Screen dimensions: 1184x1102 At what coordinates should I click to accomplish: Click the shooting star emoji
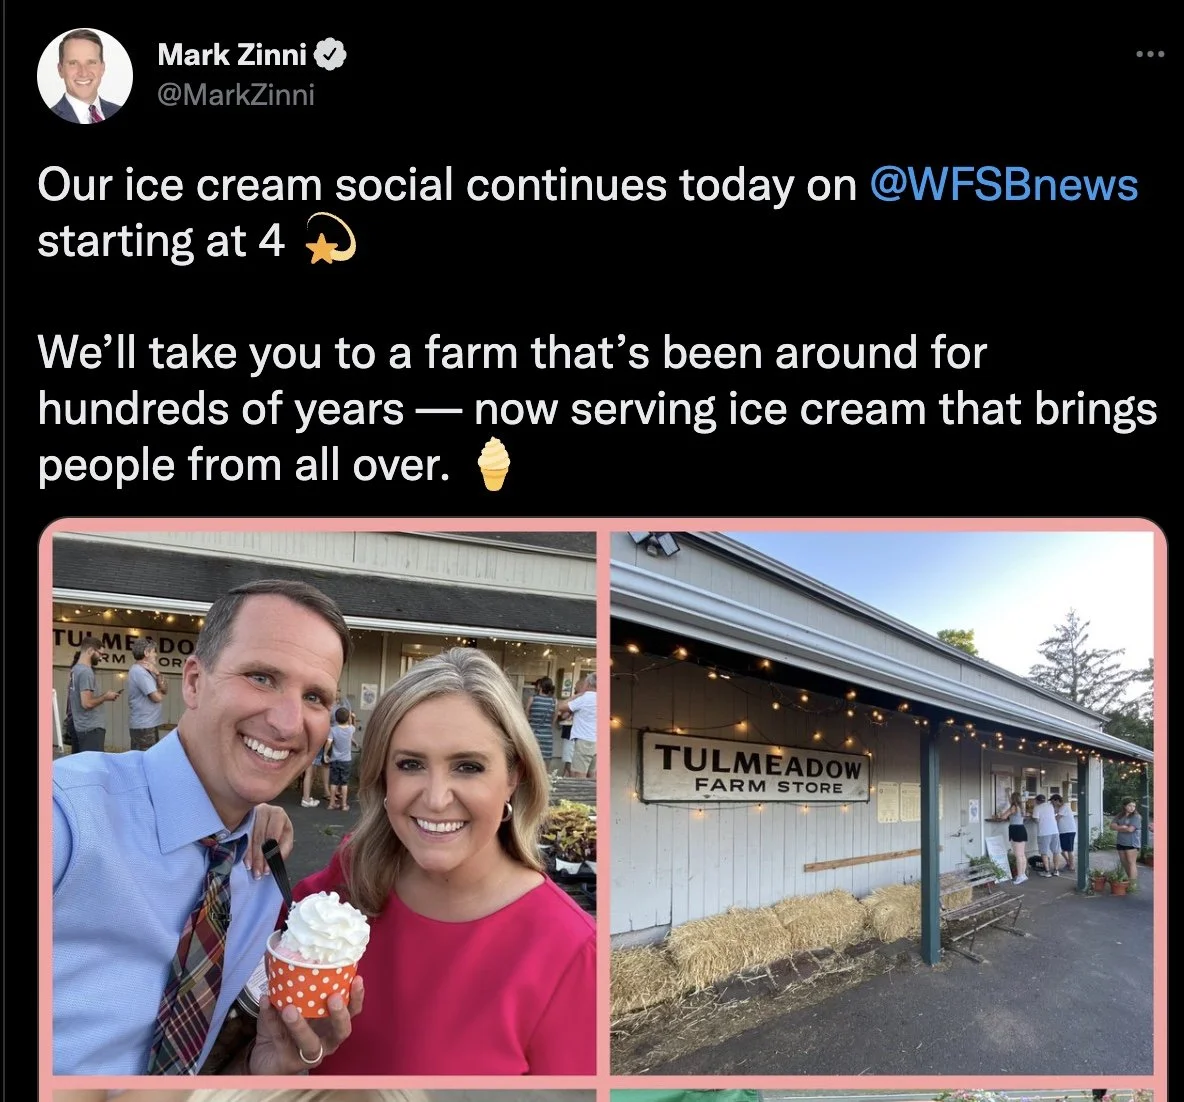pos(329,239)
